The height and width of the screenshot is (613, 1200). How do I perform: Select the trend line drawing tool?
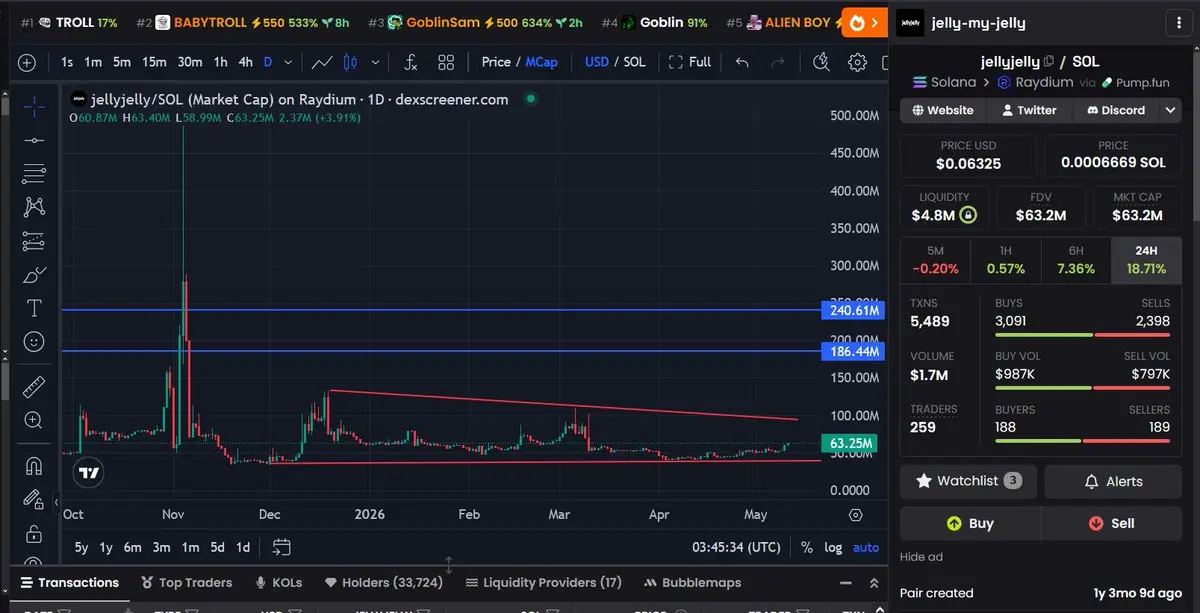coord(34,141)
